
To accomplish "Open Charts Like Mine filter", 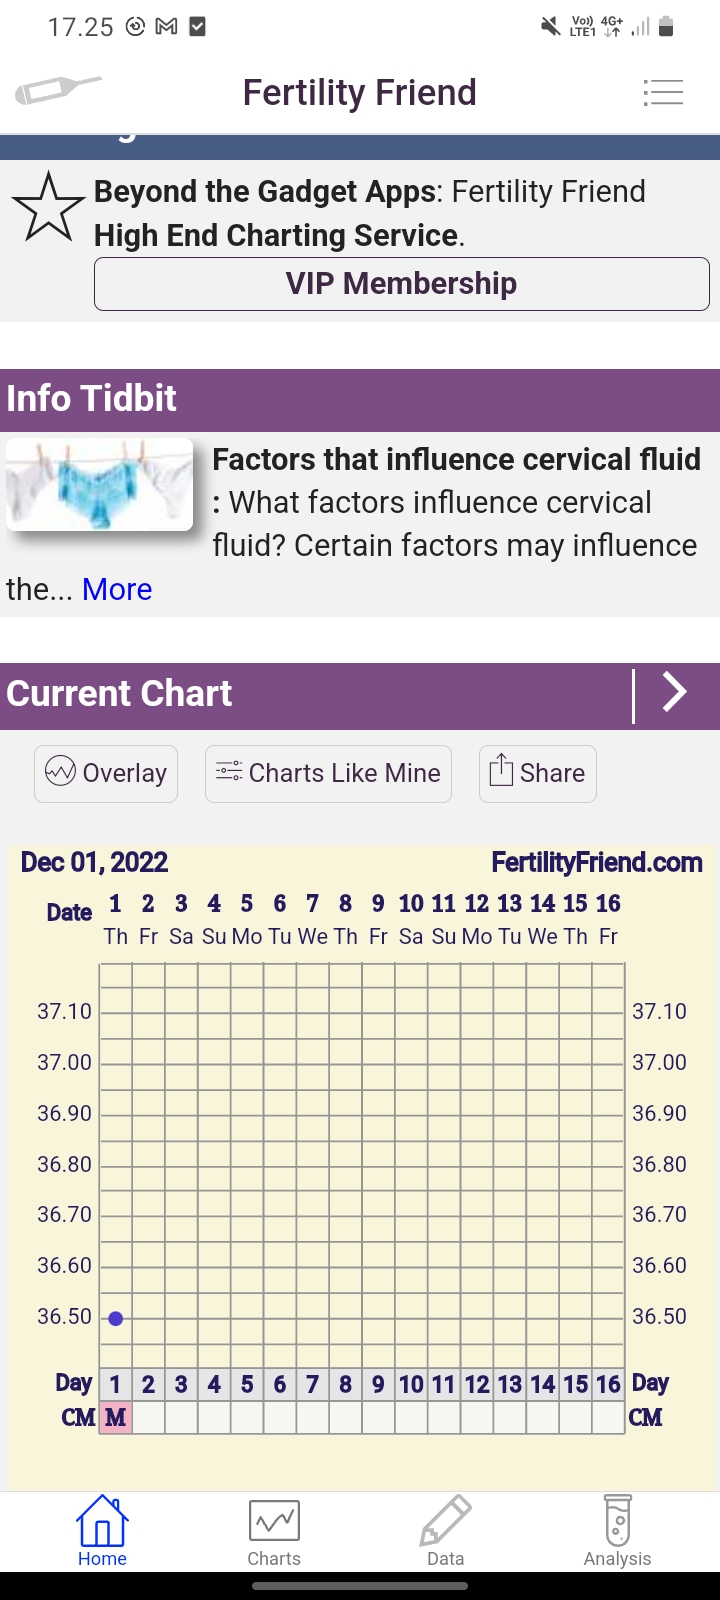I will [x=328, y=773].
